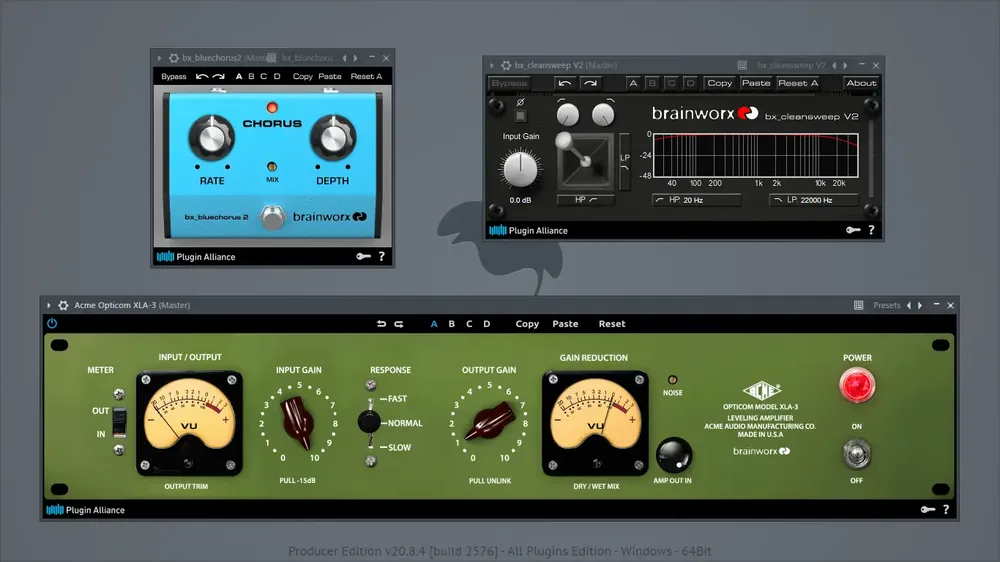Set RESPONSE switch to SLOW
Viewport: 1000px width, 562px height.
pyautogui.click(x=399, y=448)
